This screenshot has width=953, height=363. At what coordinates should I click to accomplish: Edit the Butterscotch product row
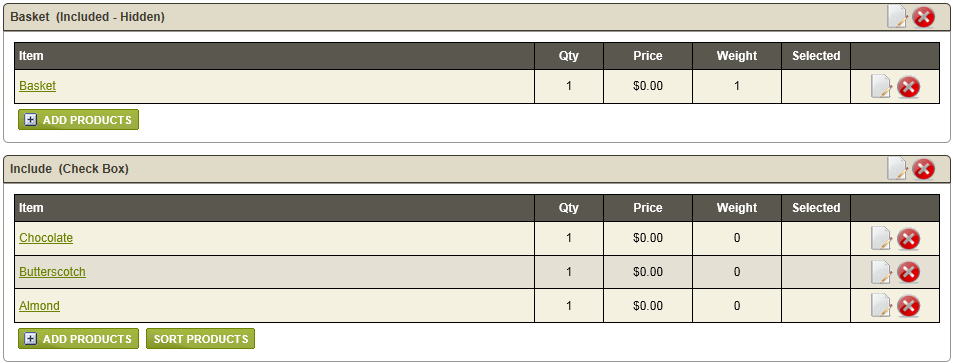[x=882, y=272]
